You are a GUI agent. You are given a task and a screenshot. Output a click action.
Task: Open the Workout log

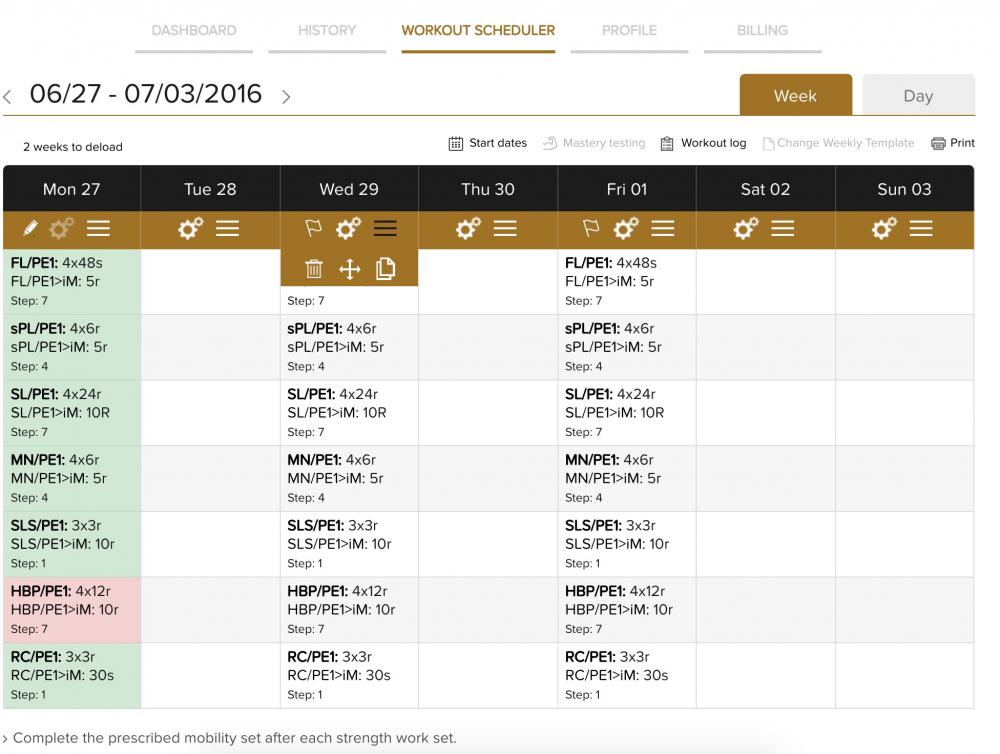703,143
